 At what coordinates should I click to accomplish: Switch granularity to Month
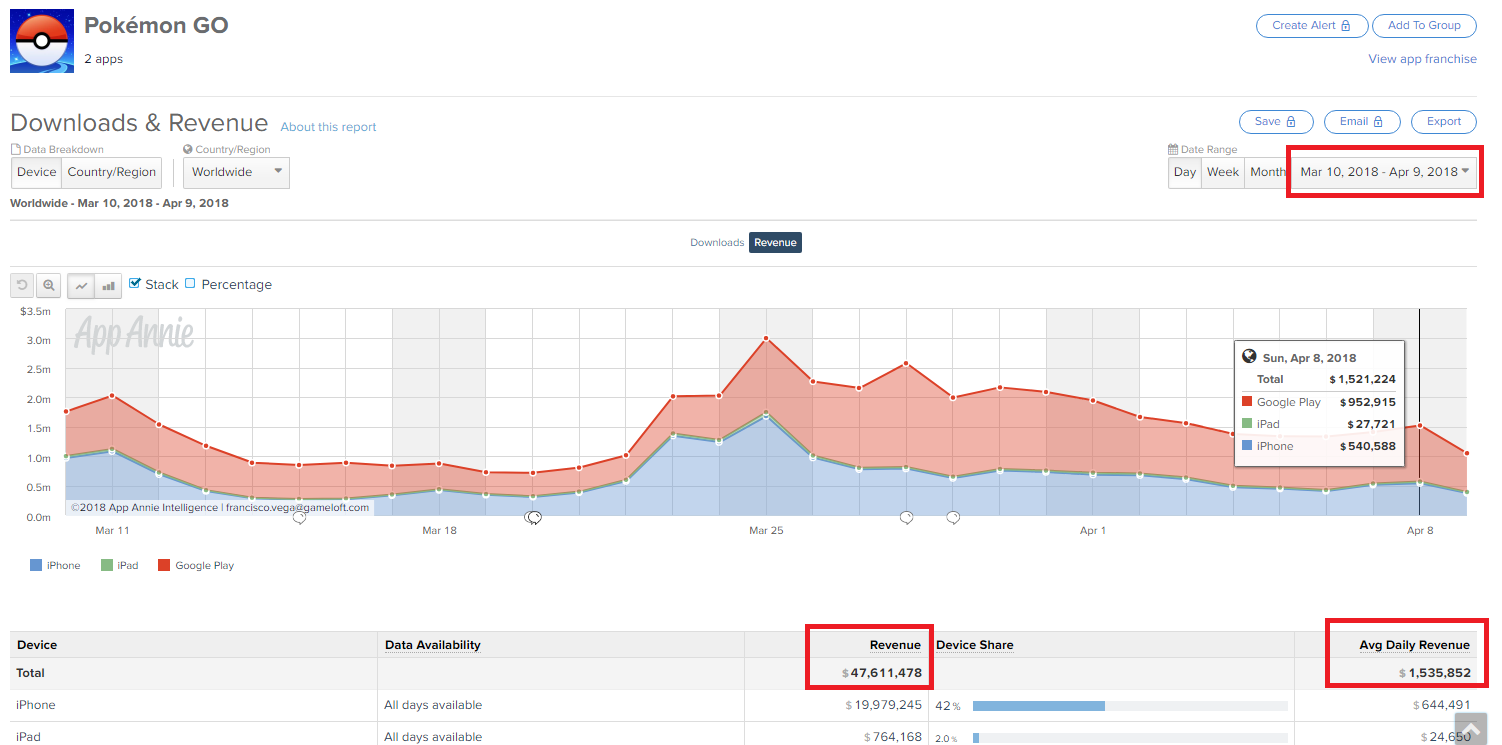(x=1267, y=172)
